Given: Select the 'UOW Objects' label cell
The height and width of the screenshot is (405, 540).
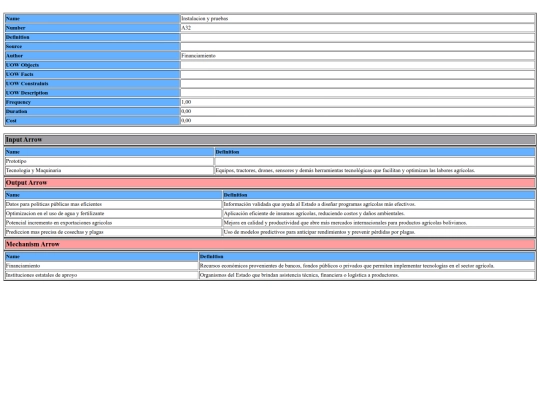Looking at the screenshot, I should pos(92,65).
